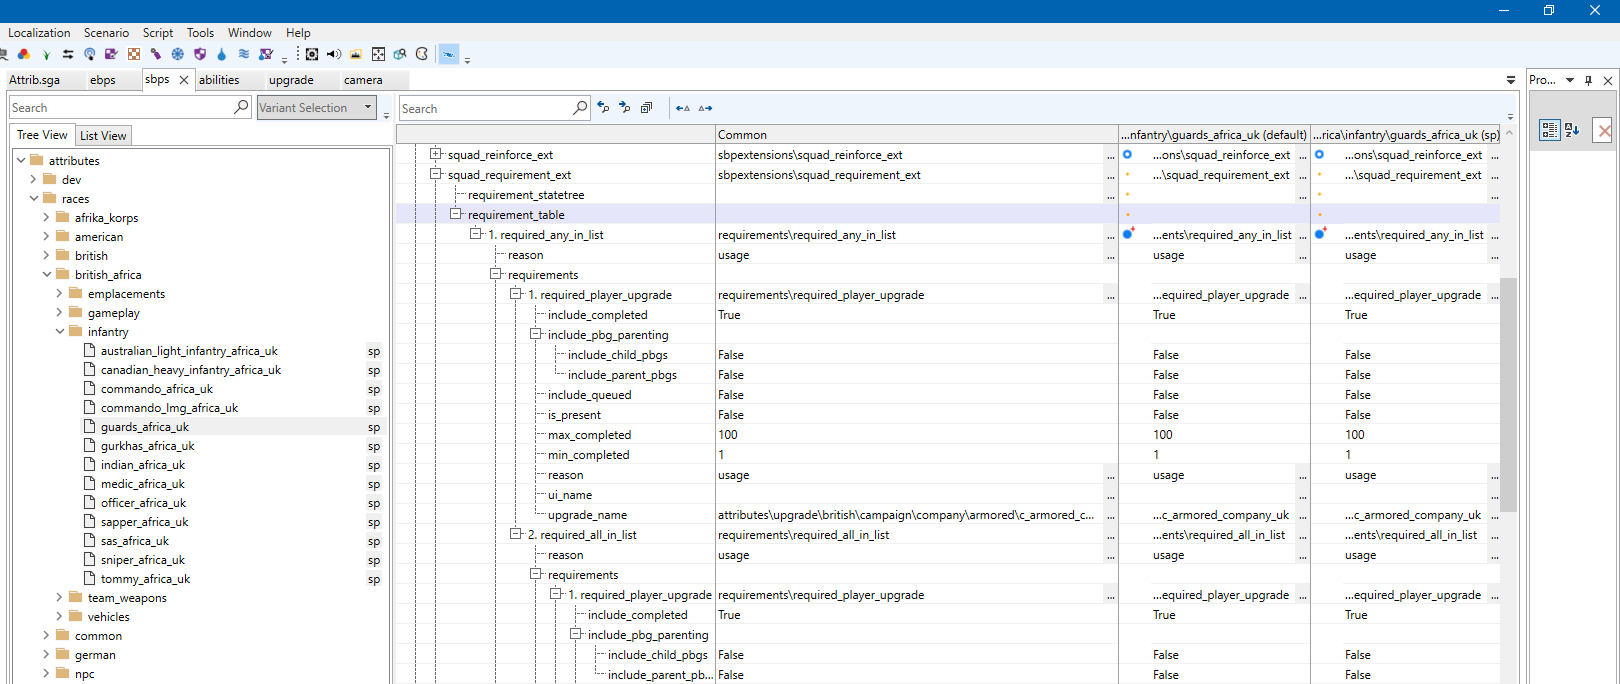Viewport: 1620px width, 684px height.
Task: Expand the team_weapons folder
Action: tap(59, 598)
